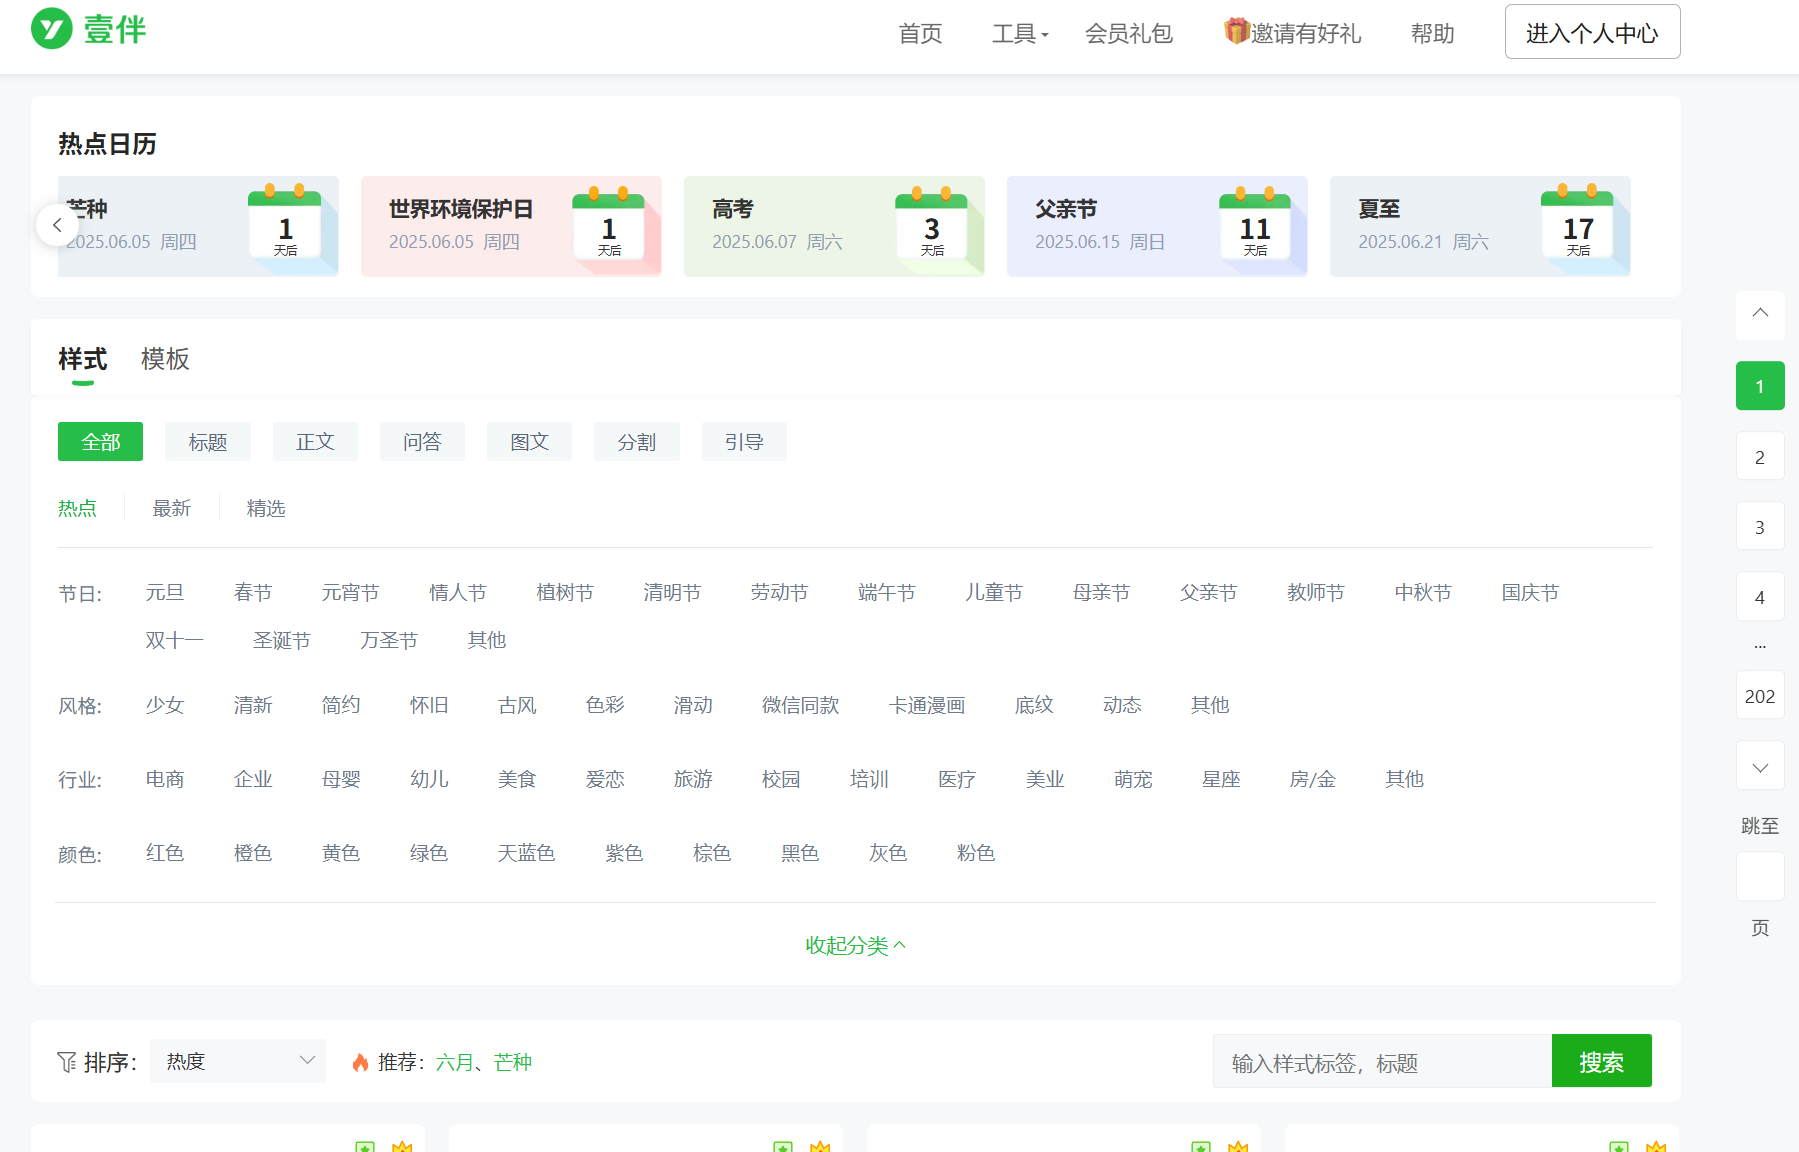Select the 分割 category filter
Viewport: 1799px width, 1152px height.
(636, 442)
